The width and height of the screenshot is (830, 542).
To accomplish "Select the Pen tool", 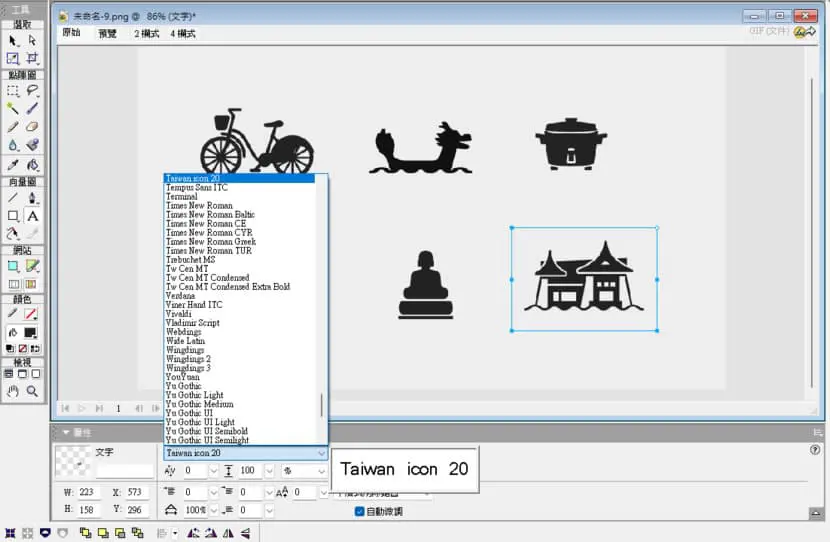I will [32, 198].
